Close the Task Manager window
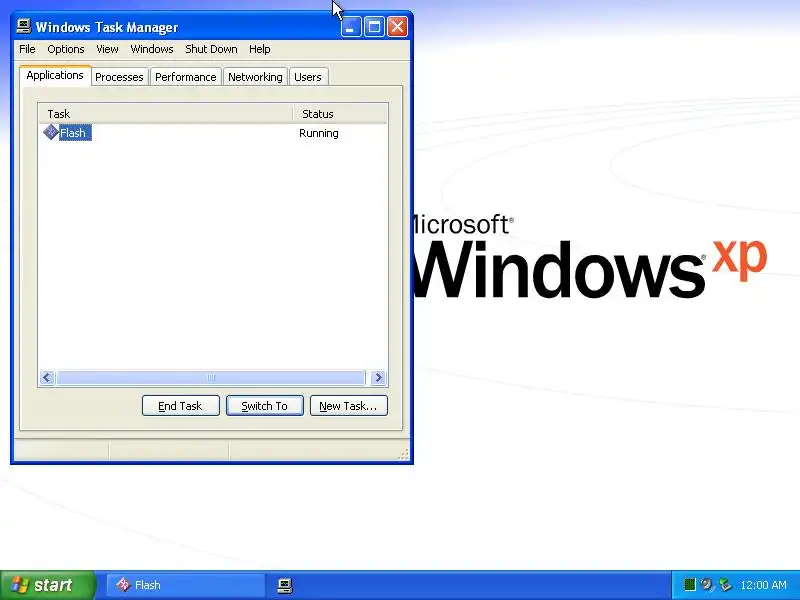This screenshot has width=800, height=600. point(397,27)
